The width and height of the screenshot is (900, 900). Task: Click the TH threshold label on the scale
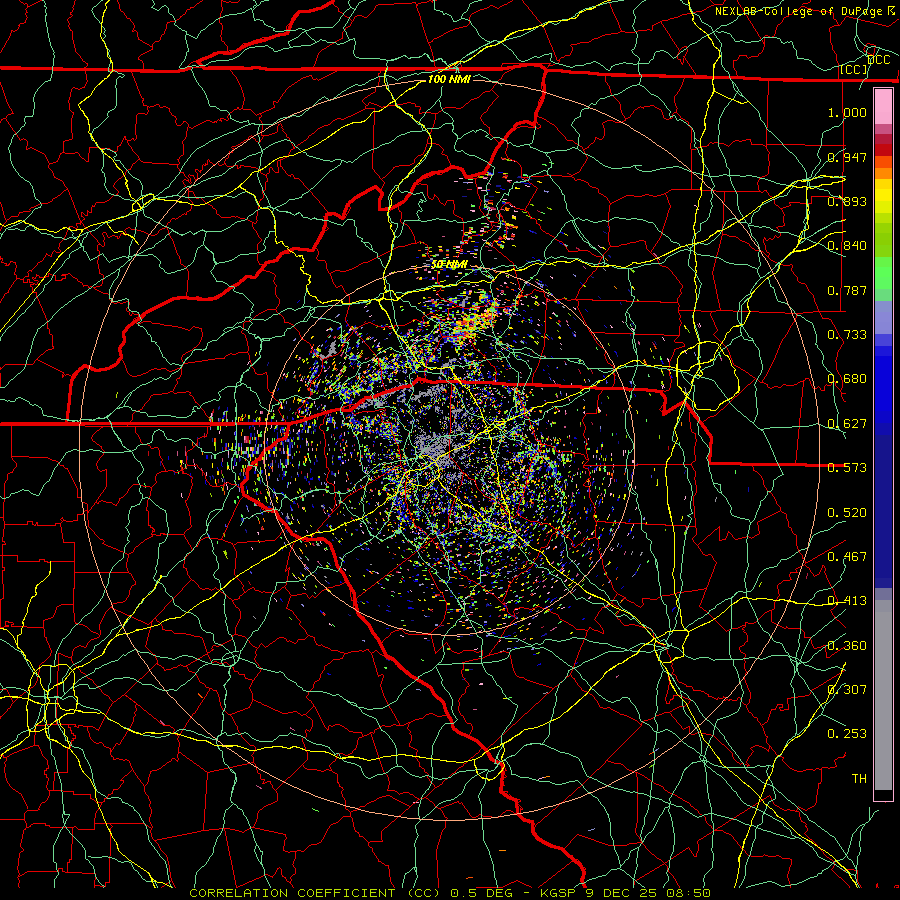tap(859, 778)
